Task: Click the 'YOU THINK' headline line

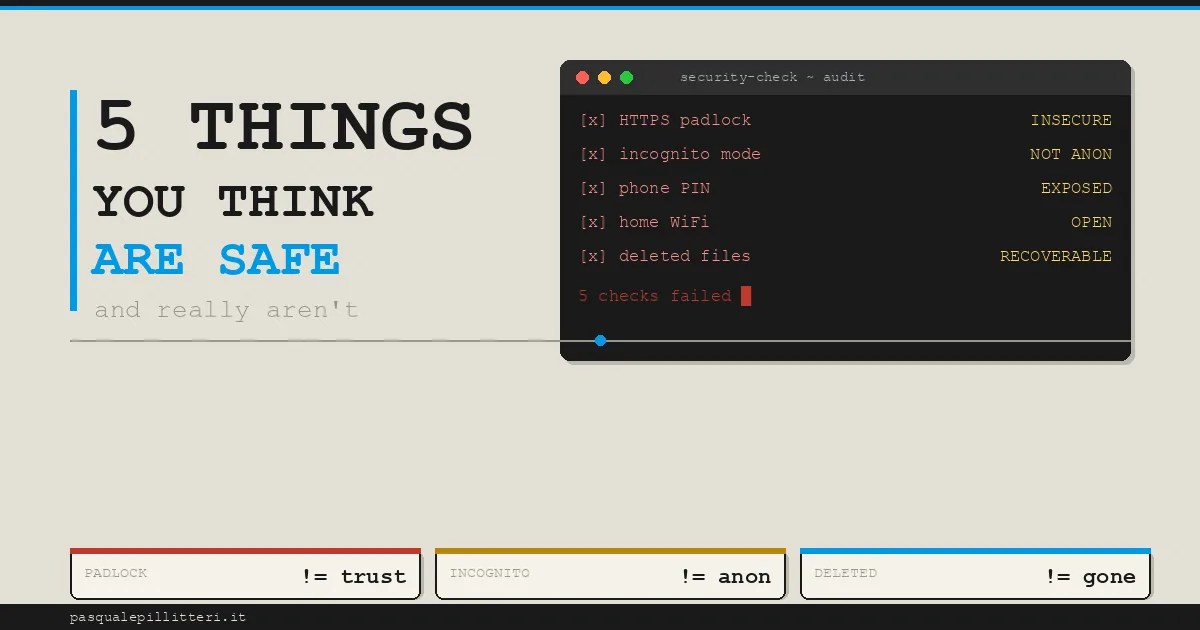Action: (233, 202)
